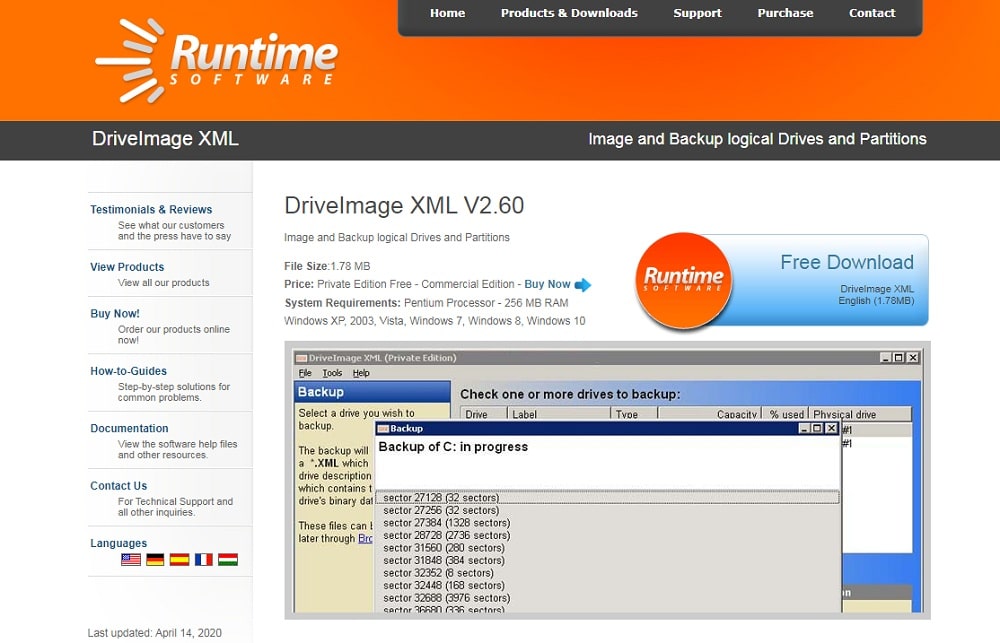Open the Documentation sidebar link

click(x=129, y=428)
